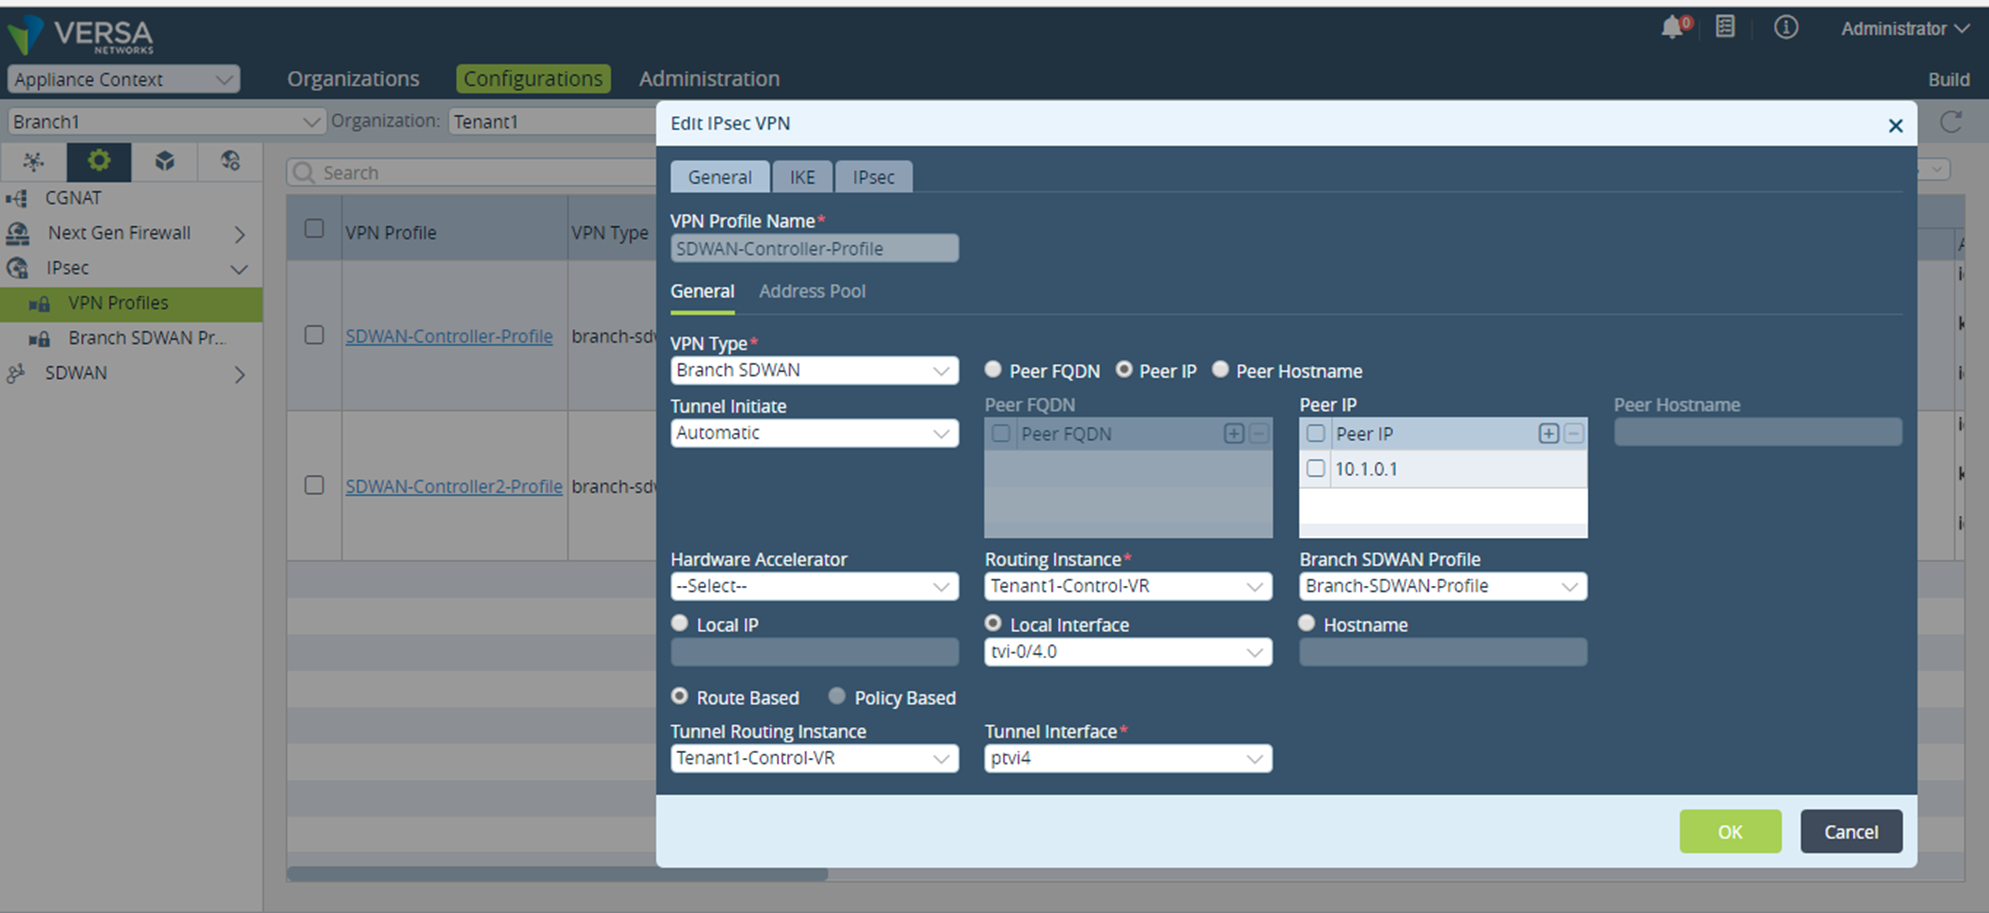This screenshot has height=913, width=1989.
Task: Switch to the IKE tab
Action: click(802, 177)
